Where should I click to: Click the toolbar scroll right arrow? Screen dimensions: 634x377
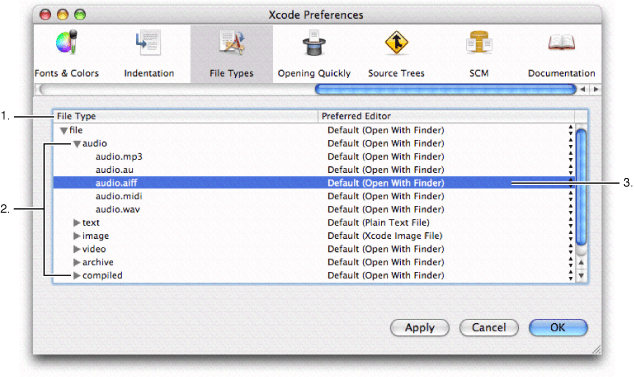(x=596, y=89)
